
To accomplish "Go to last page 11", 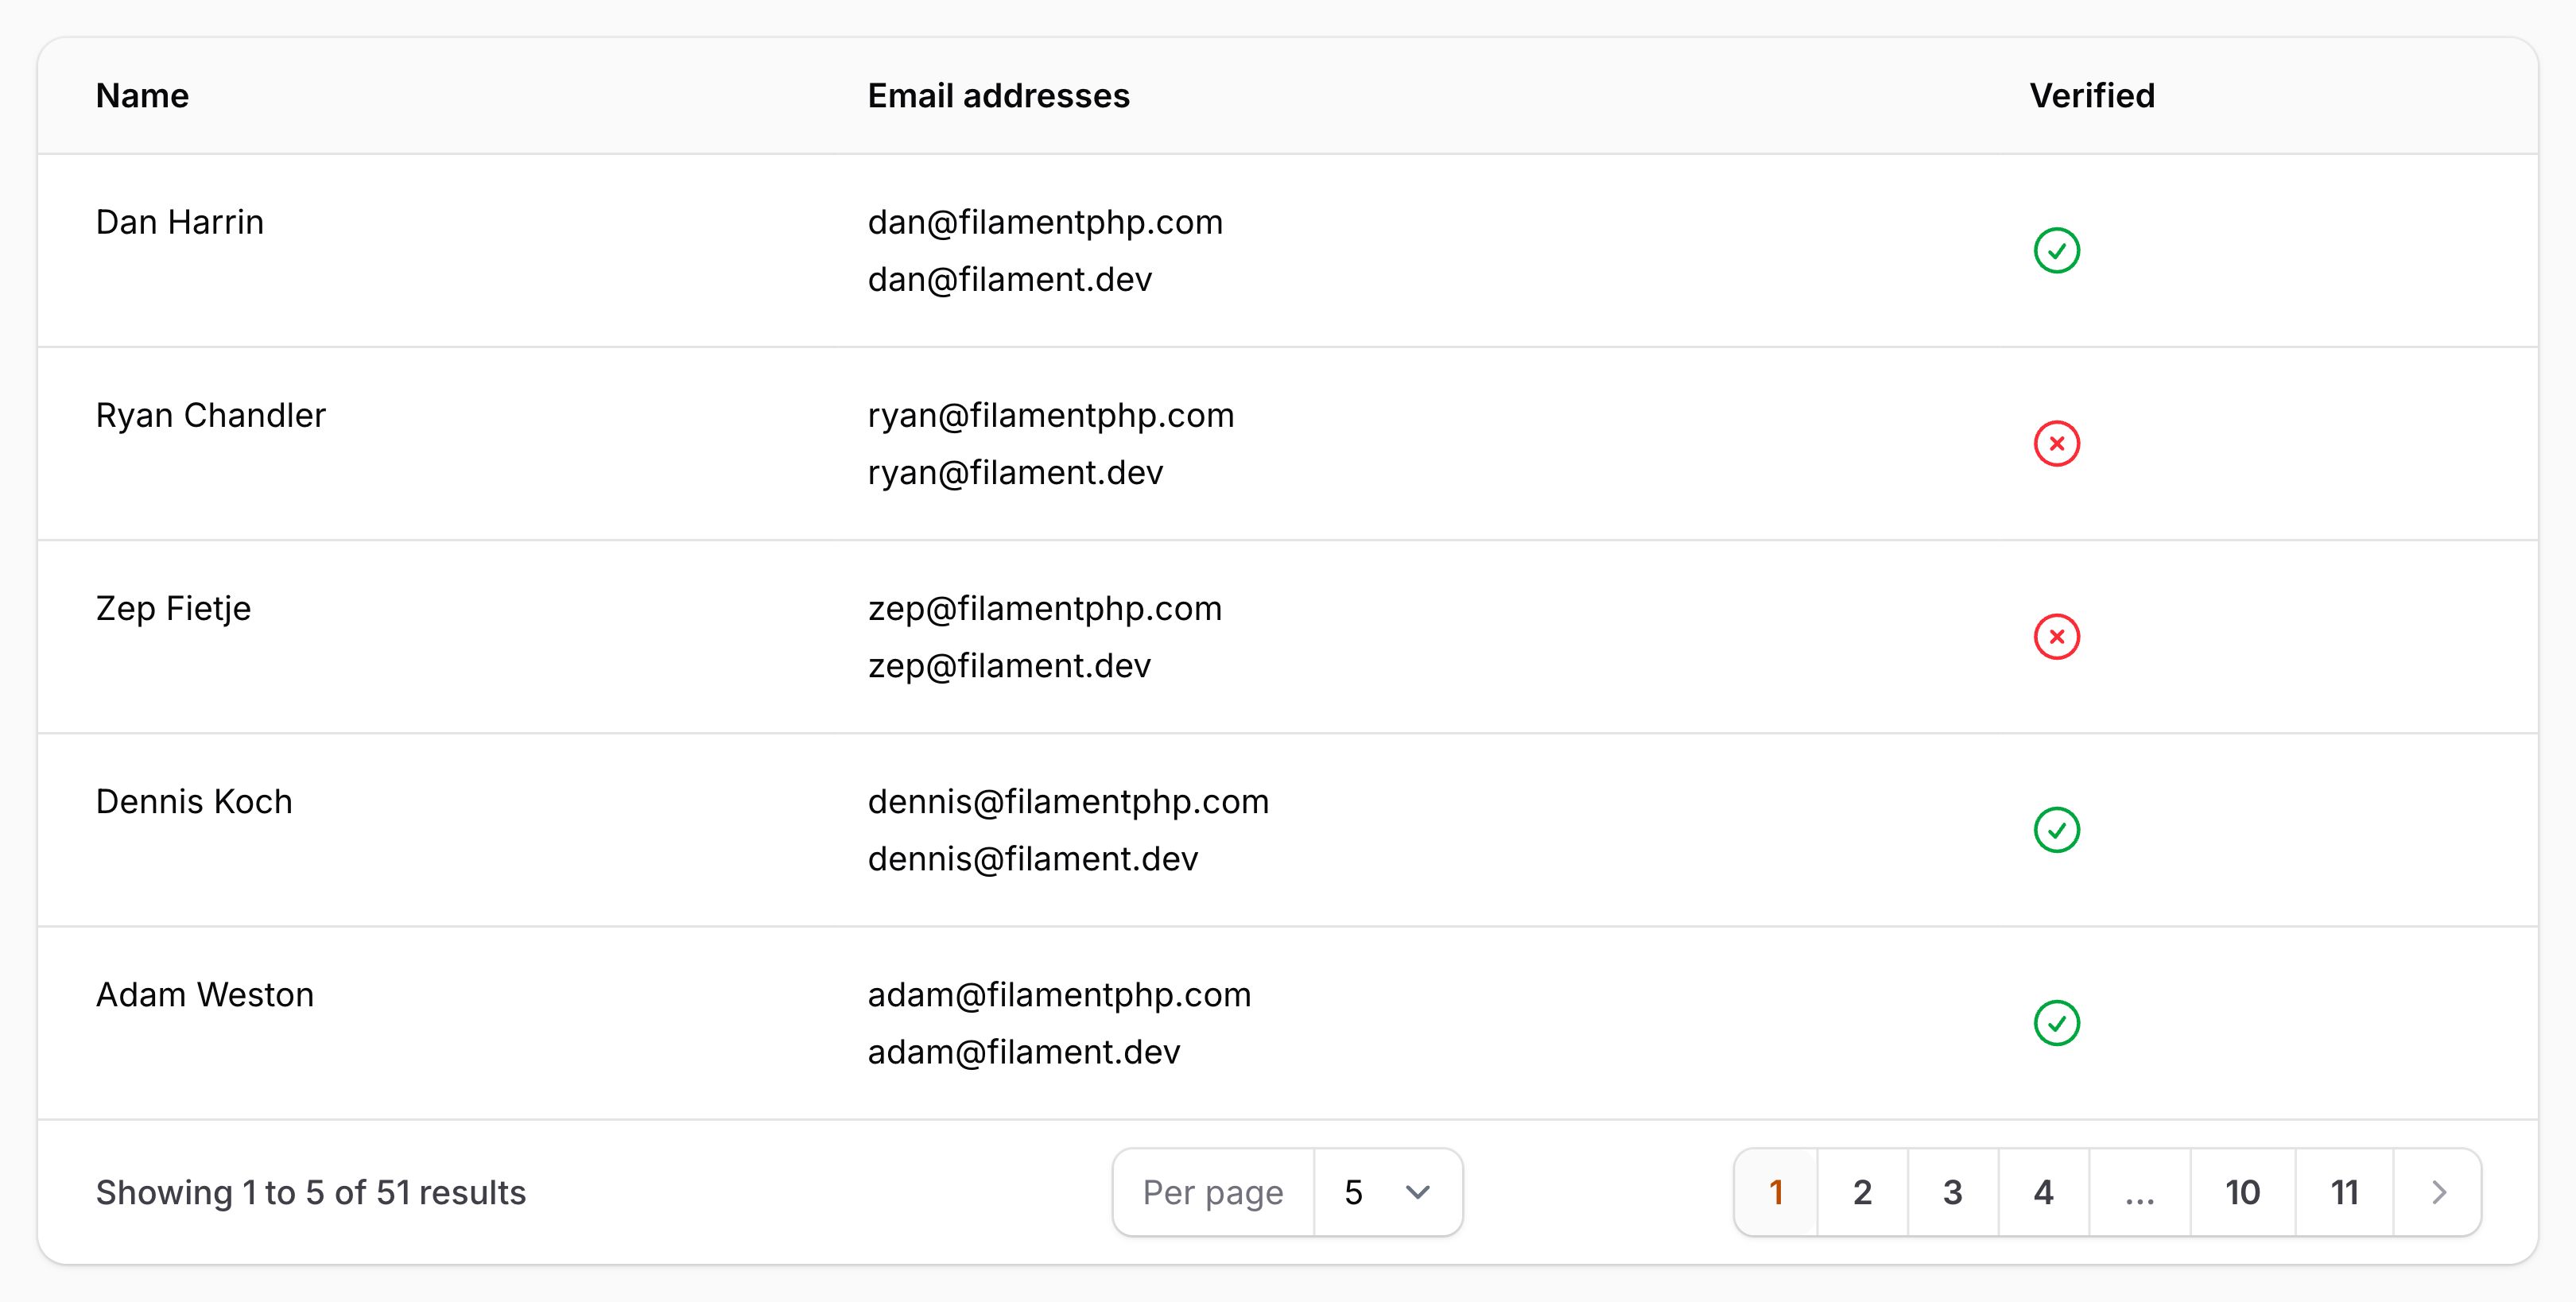I will point(2344,1192).
